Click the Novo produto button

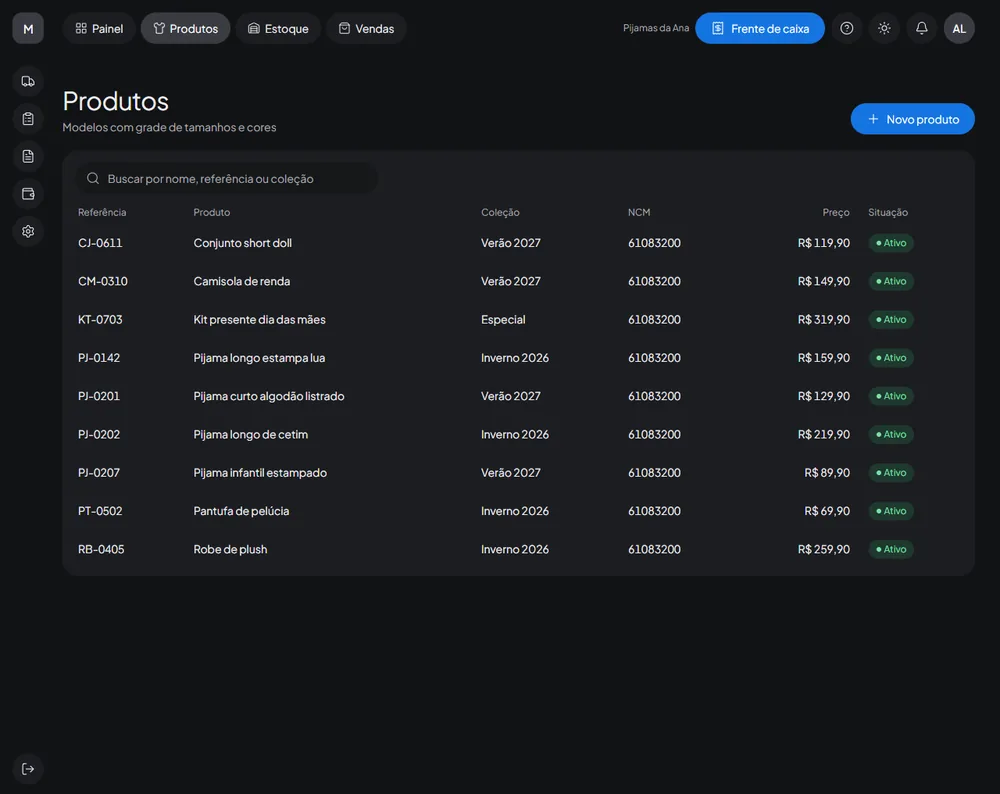coord(912,119)
